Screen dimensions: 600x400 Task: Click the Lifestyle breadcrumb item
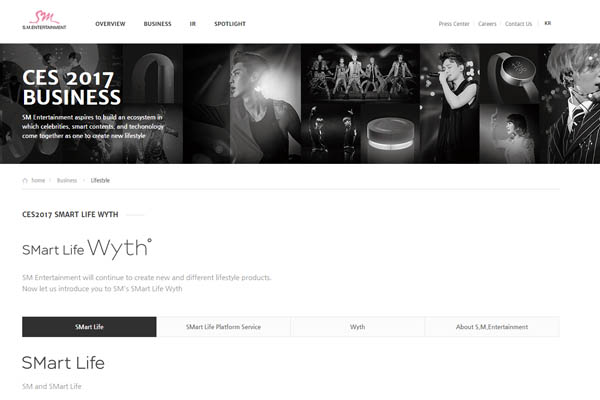click(100, 180)
